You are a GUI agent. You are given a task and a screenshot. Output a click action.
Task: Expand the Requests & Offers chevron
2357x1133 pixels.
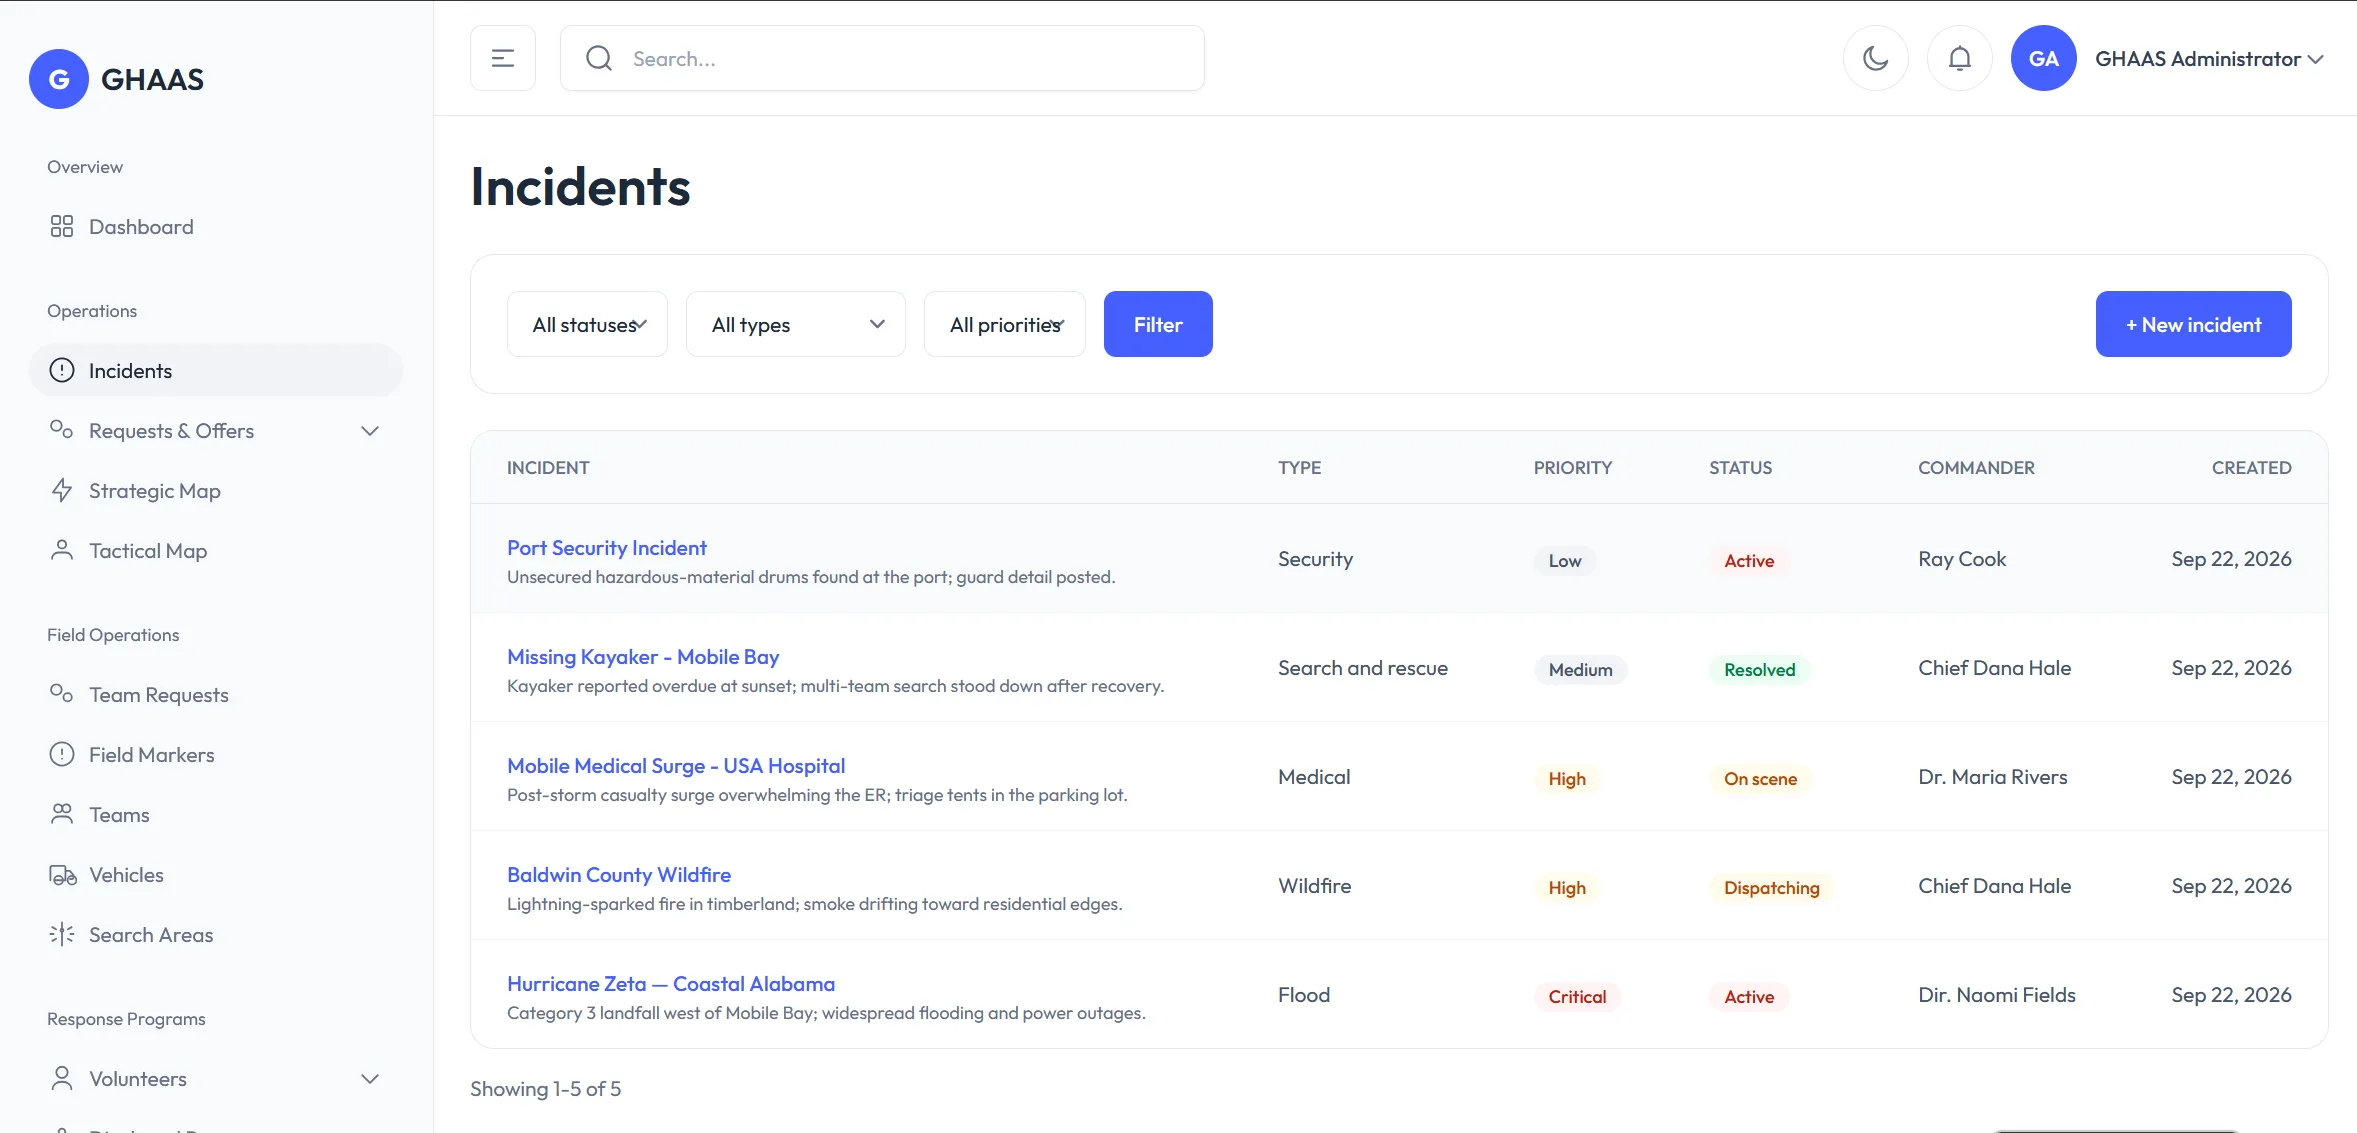(370, 431)
